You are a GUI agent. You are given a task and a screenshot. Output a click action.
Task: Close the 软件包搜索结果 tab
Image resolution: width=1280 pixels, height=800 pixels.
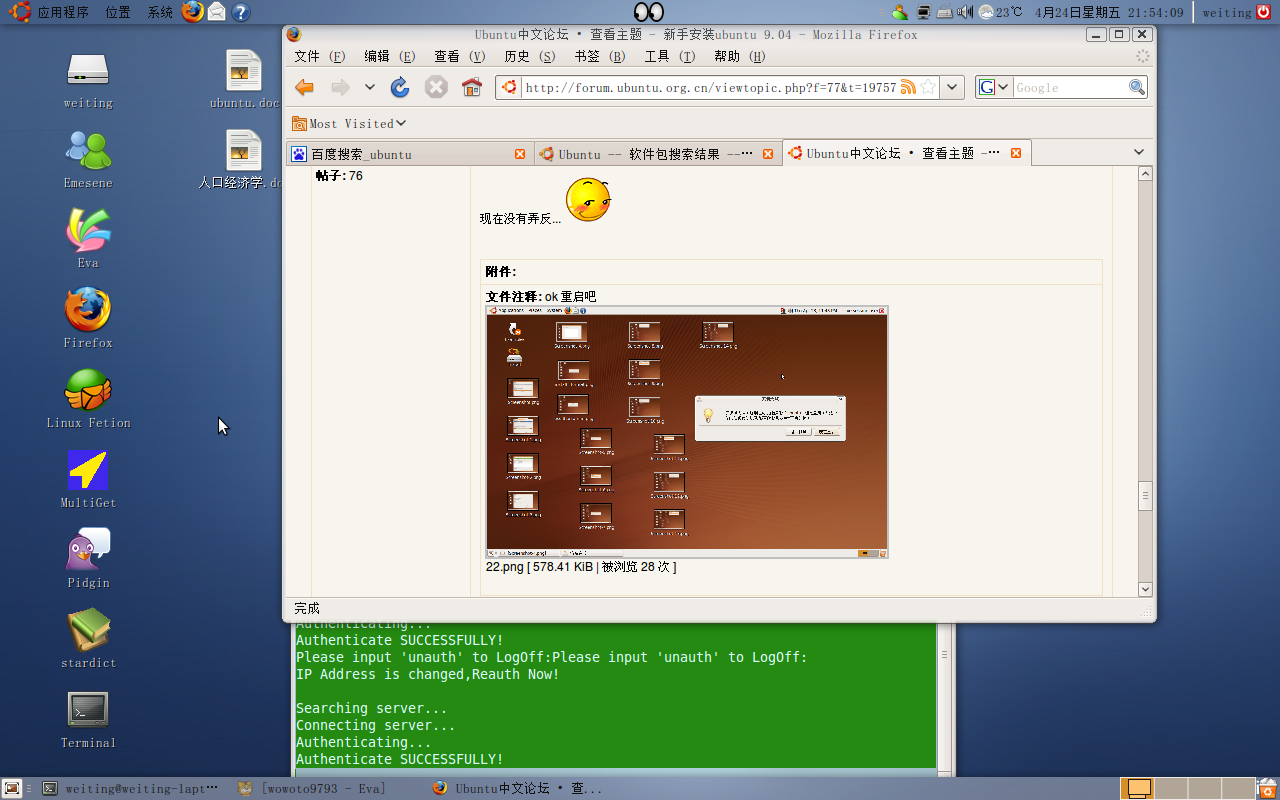click(768, 154)
